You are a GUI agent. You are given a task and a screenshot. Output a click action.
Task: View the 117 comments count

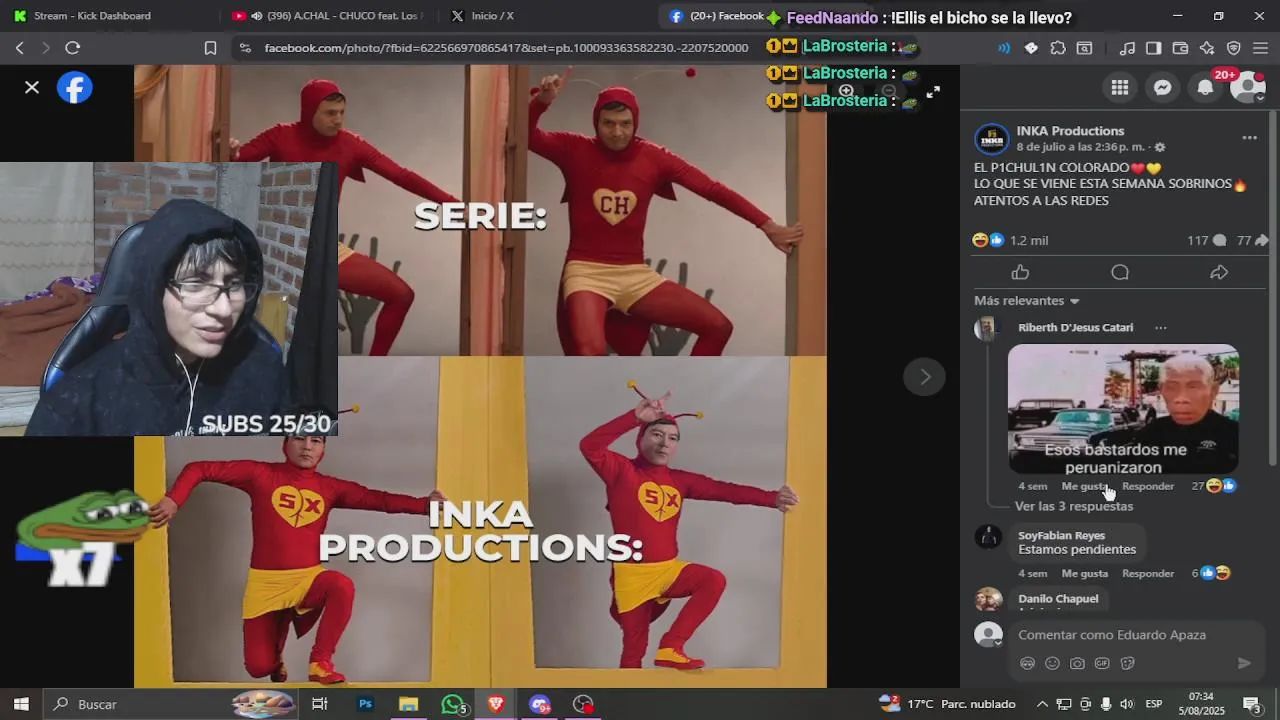coord(1206,241)
